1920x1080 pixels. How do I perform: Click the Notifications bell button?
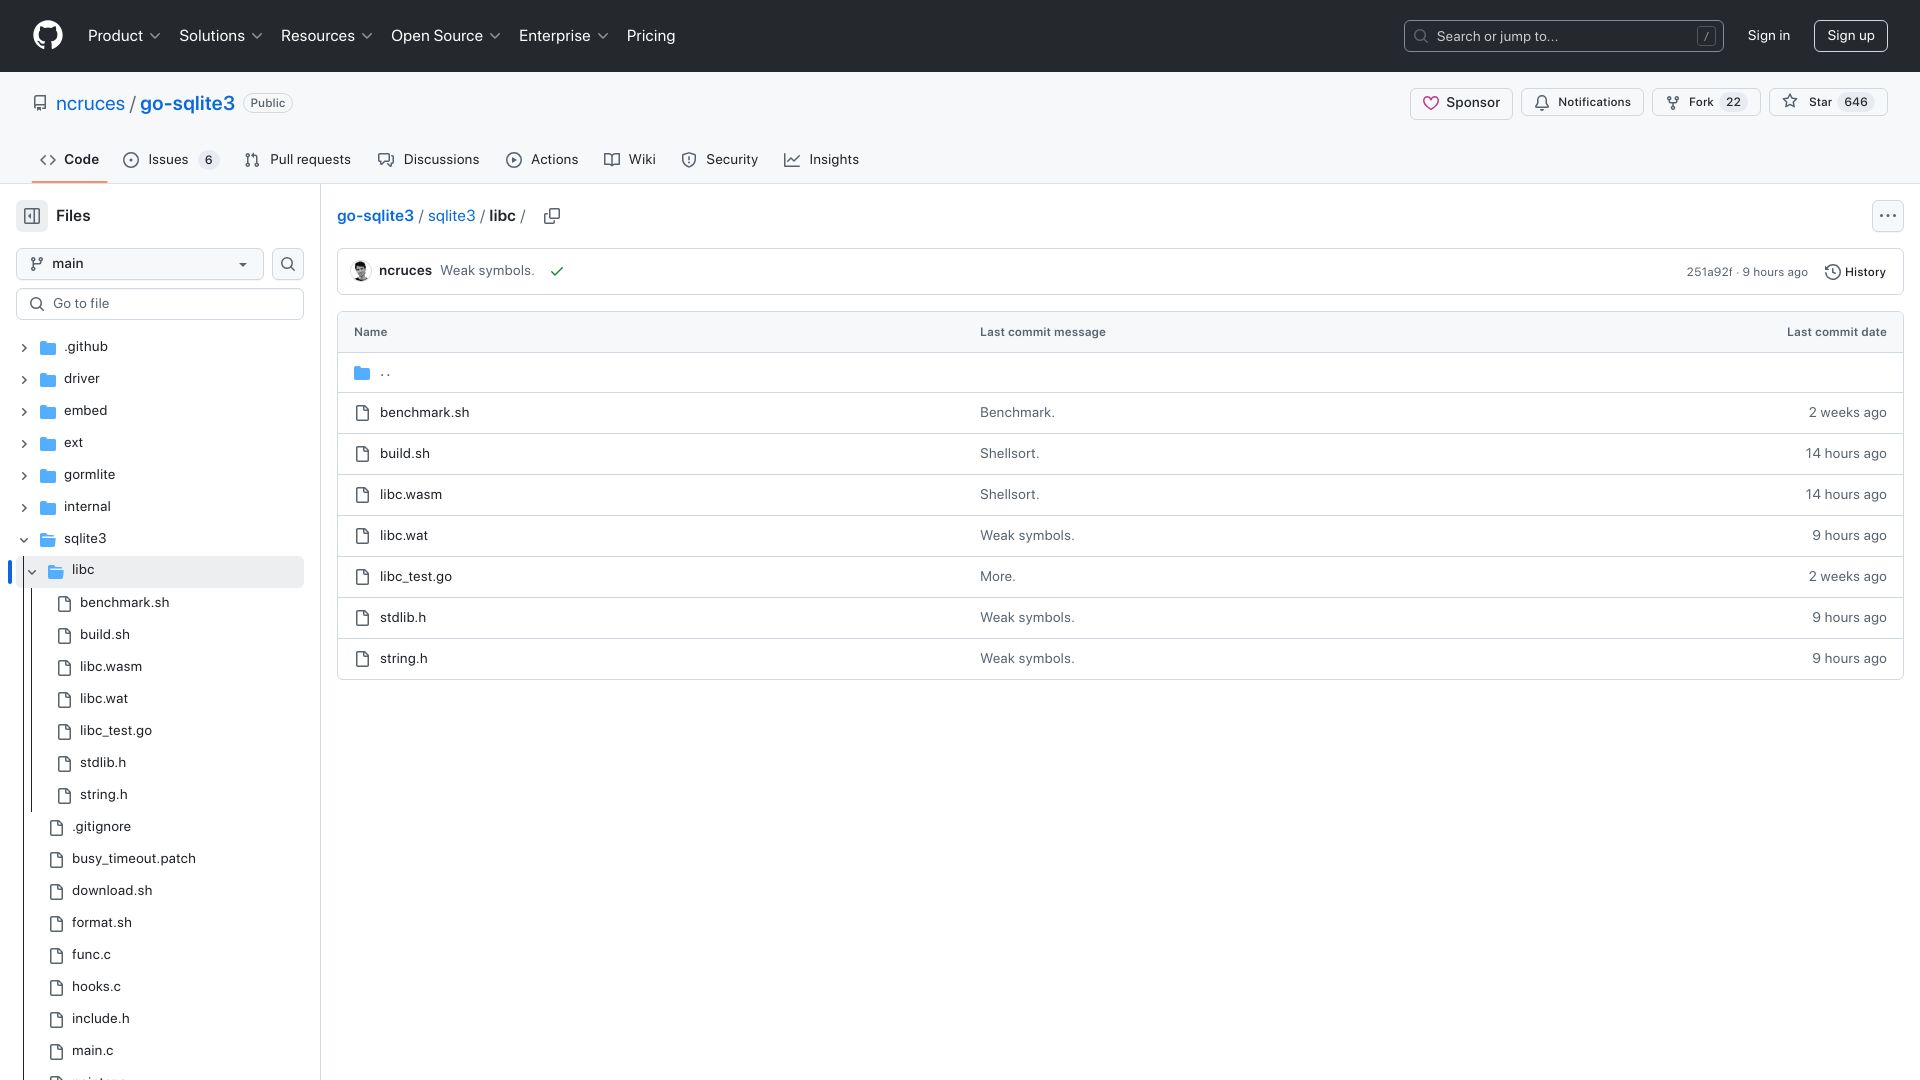pyautogui.click(x=1582, y=103)
